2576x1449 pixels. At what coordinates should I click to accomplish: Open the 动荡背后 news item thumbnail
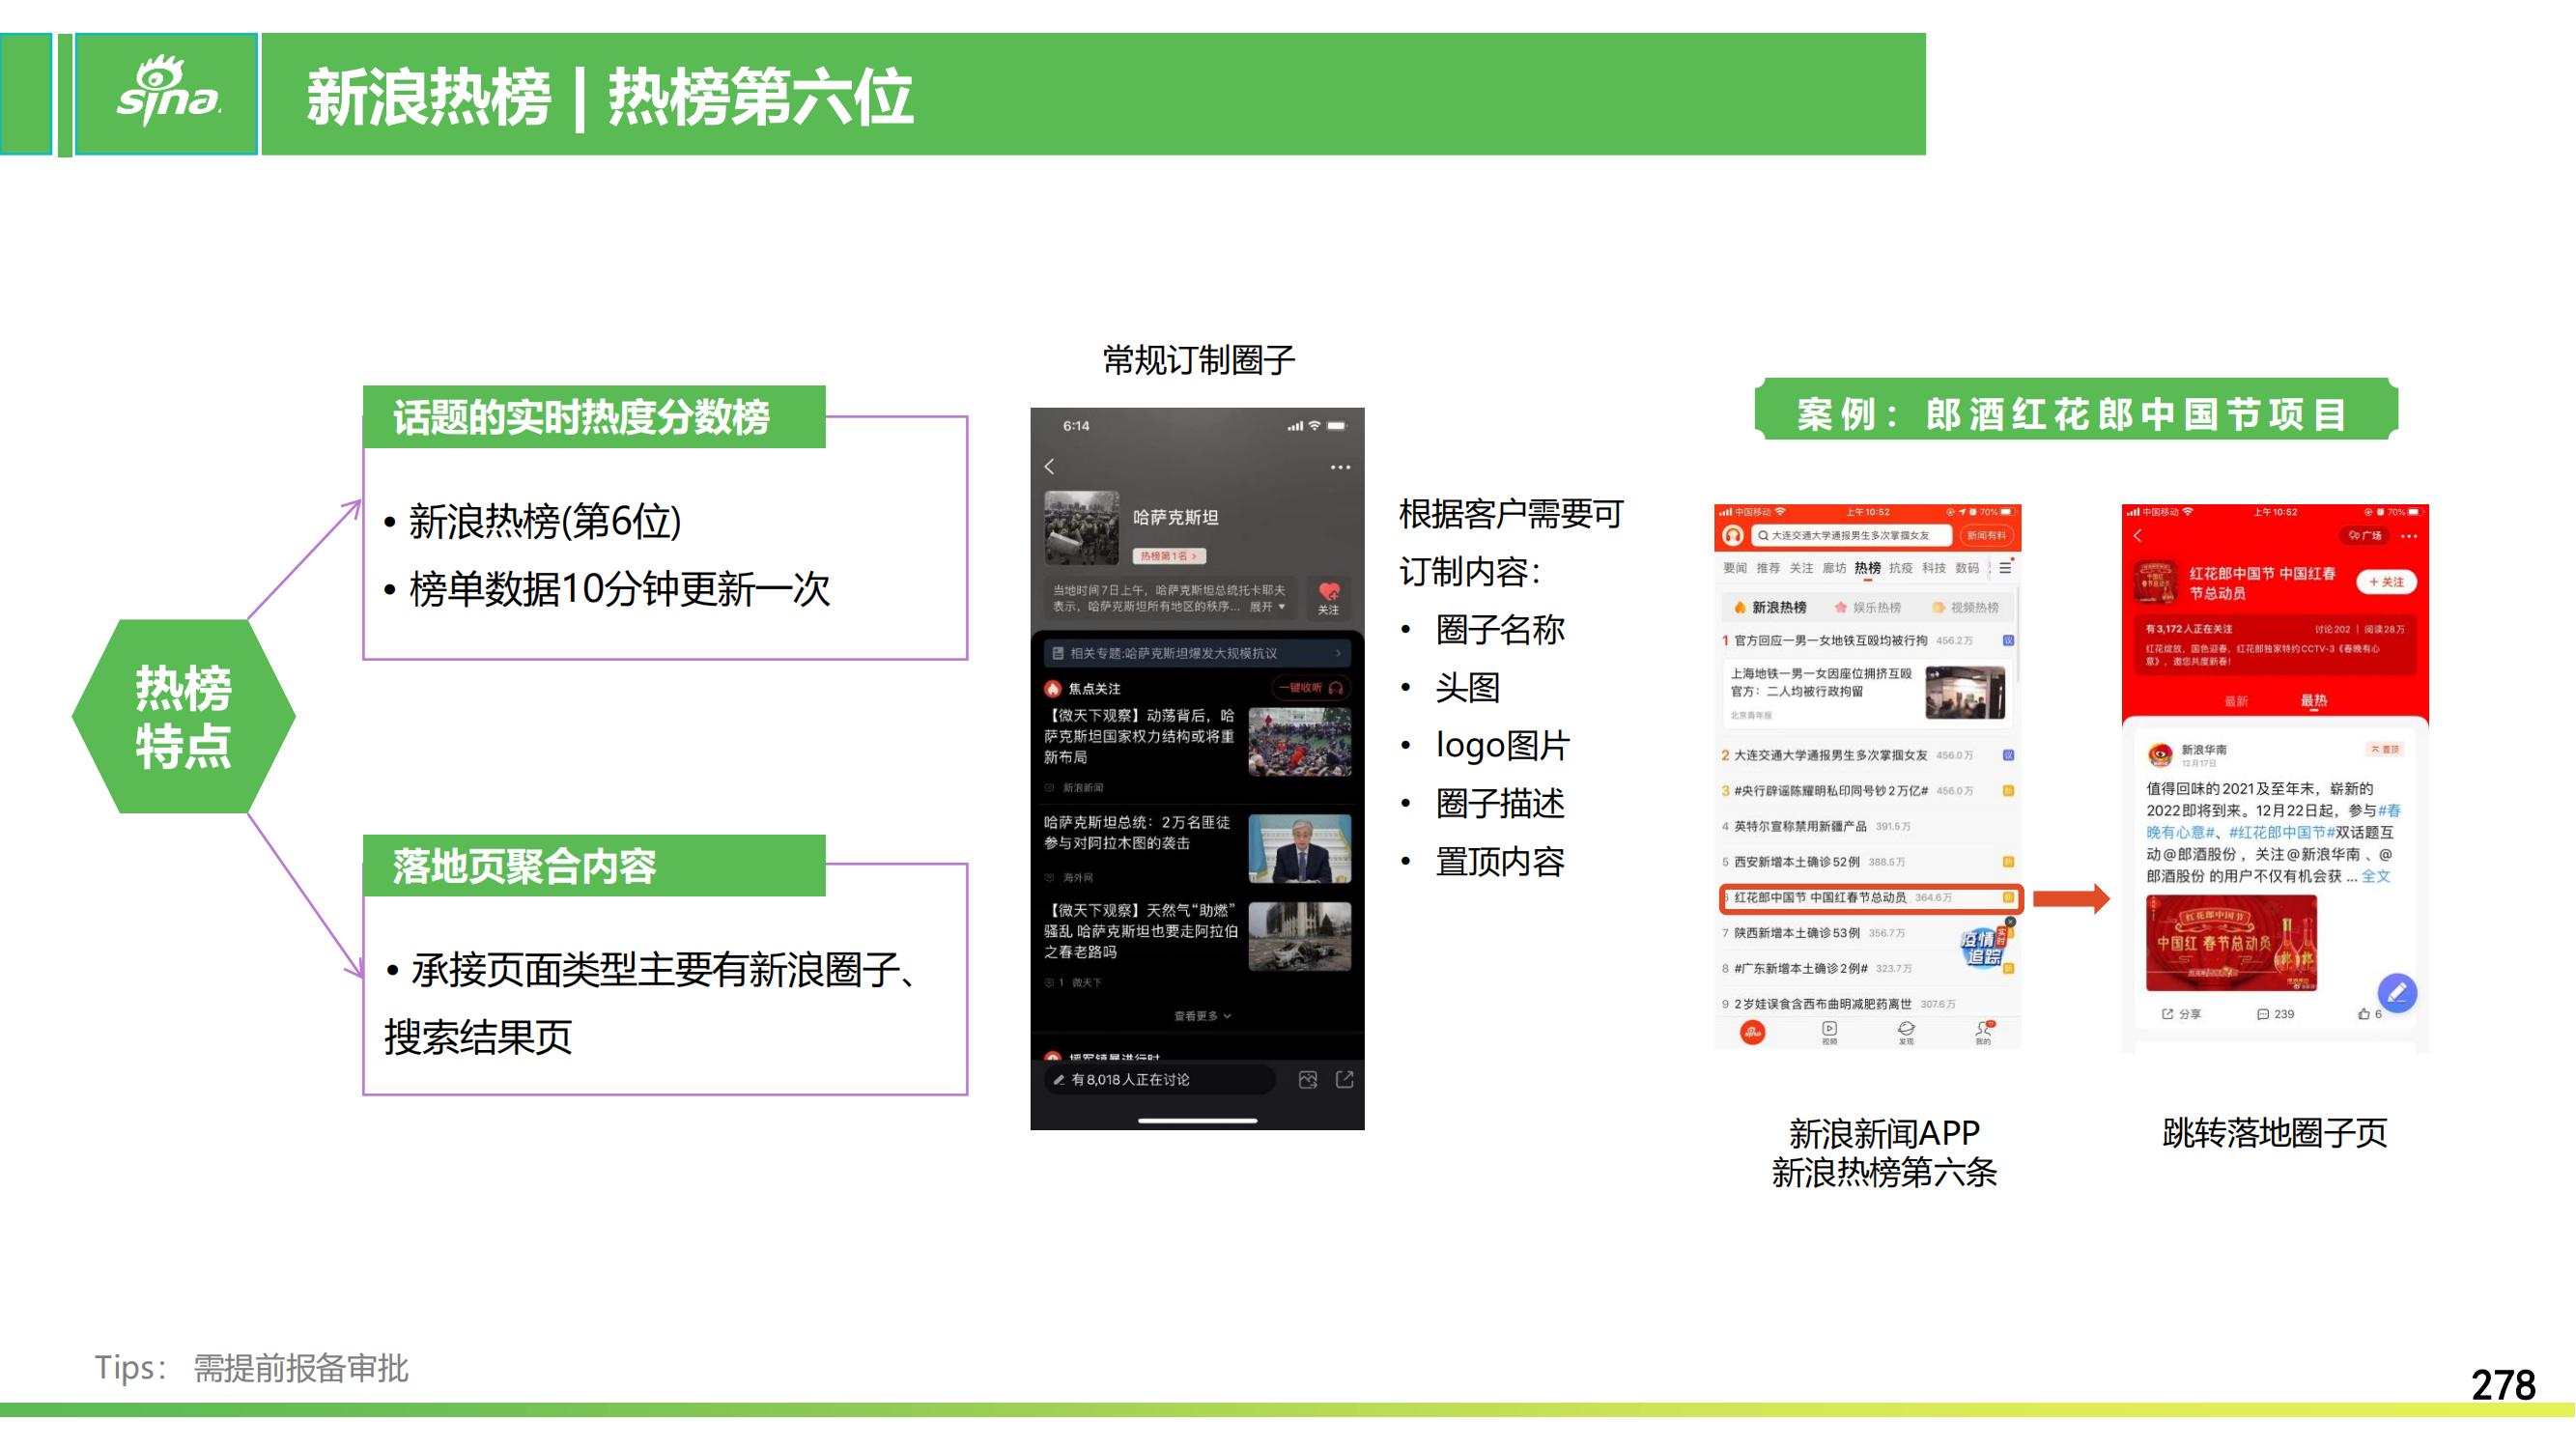click(1299, 742)
